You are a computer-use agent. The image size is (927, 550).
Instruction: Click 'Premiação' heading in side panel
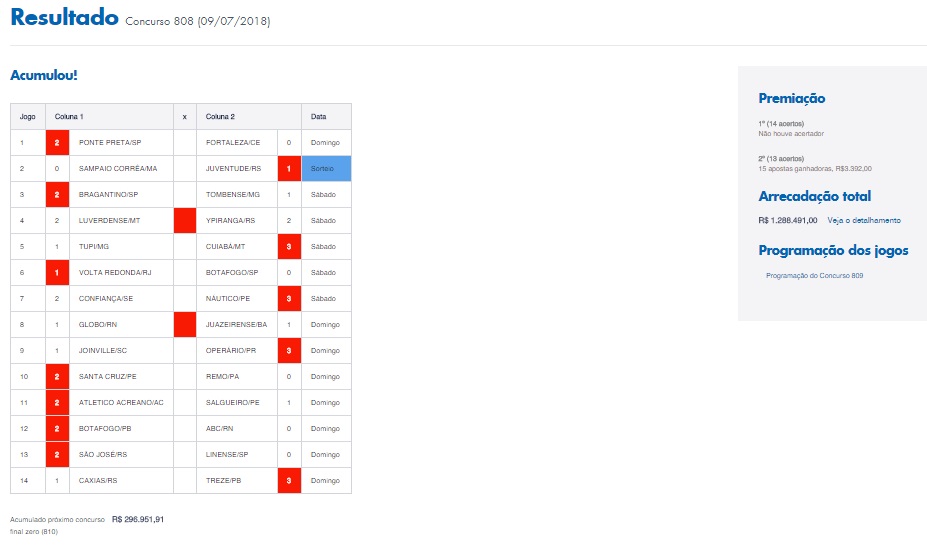point(792,98)
